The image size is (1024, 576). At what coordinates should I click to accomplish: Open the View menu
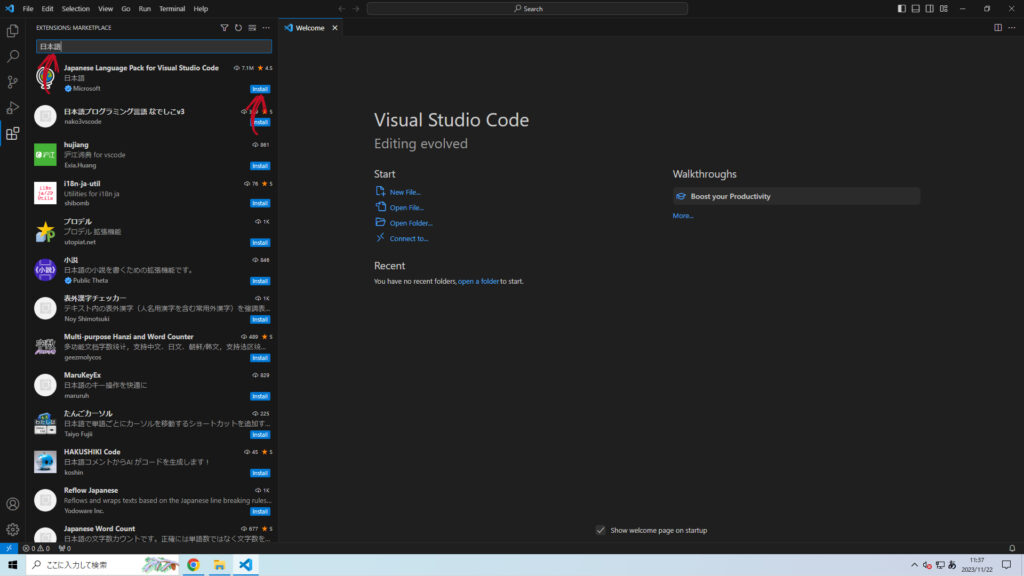105,8
